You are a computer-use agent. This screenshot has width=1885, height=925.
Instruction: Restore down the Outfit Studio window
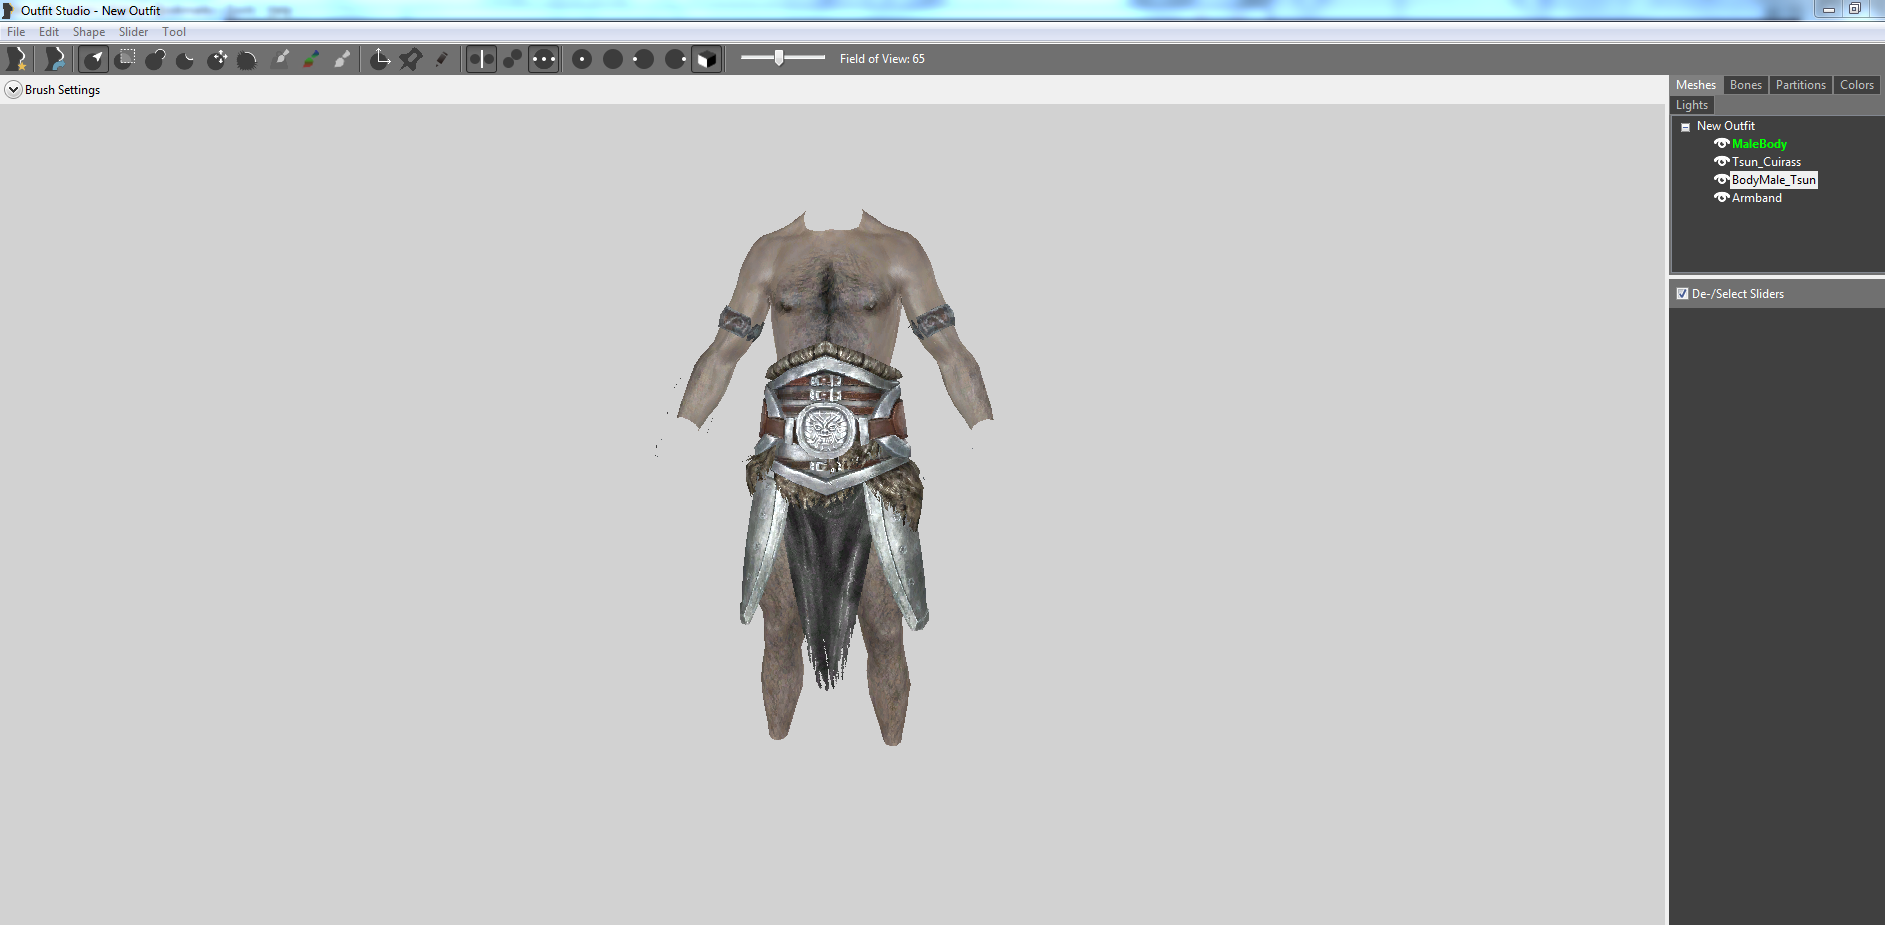pos(1854,9)
